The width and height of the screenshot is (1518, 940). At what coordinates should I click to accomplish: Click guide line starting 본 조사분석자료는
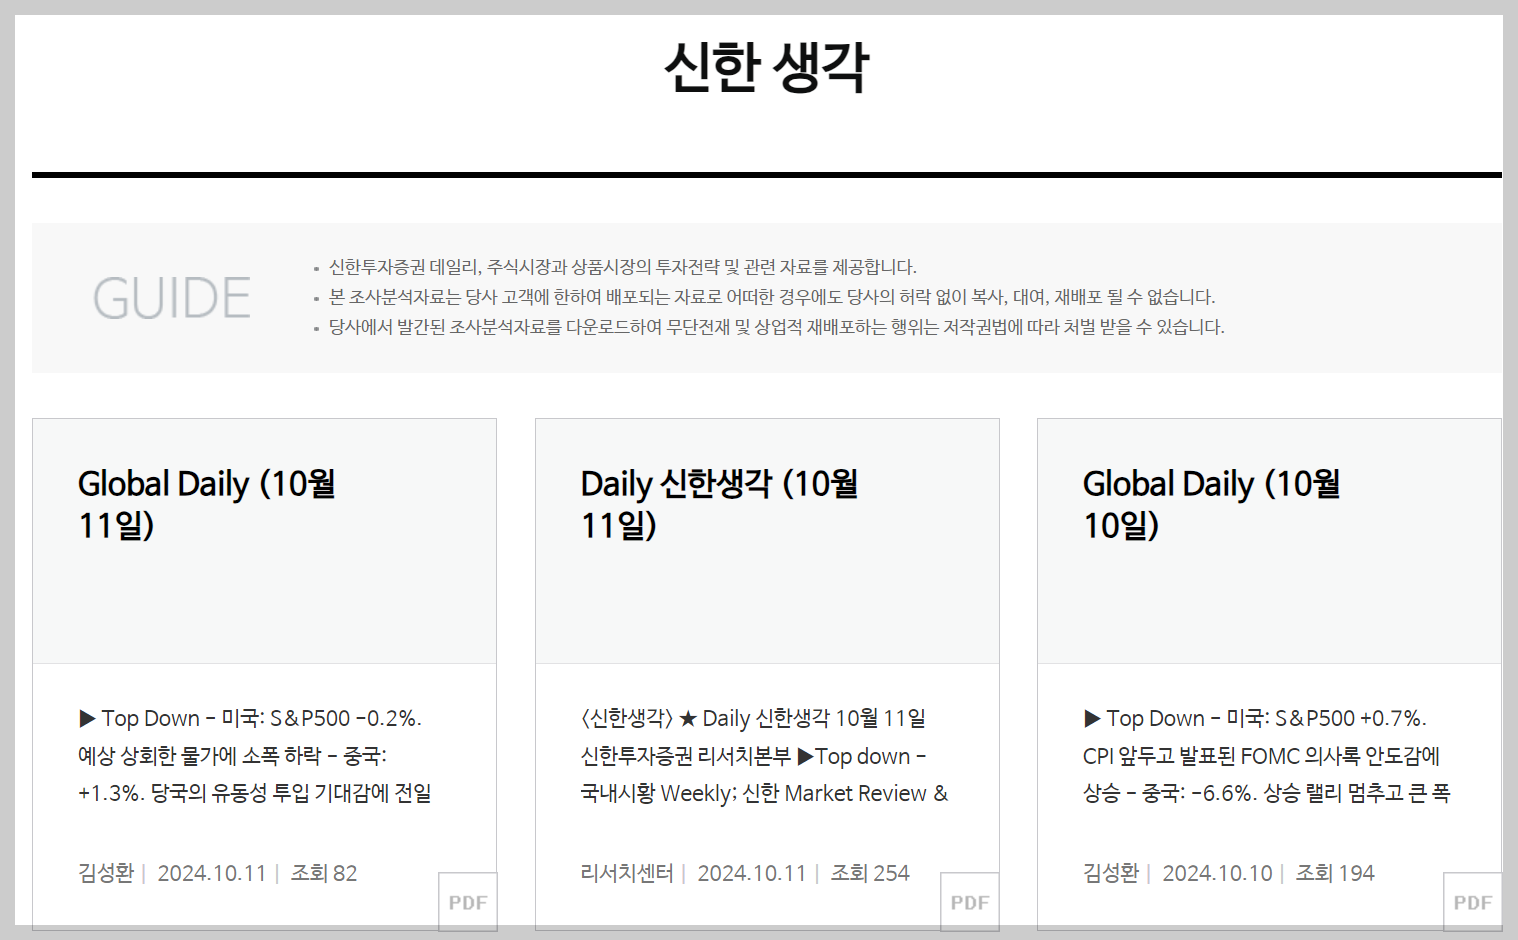tap(772, 297)
